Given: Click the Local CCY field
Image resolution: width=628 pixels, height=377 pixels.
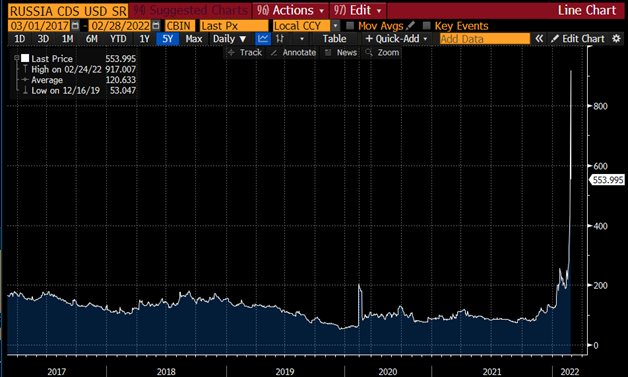Looking at the screenshot, I should (301, 26).
